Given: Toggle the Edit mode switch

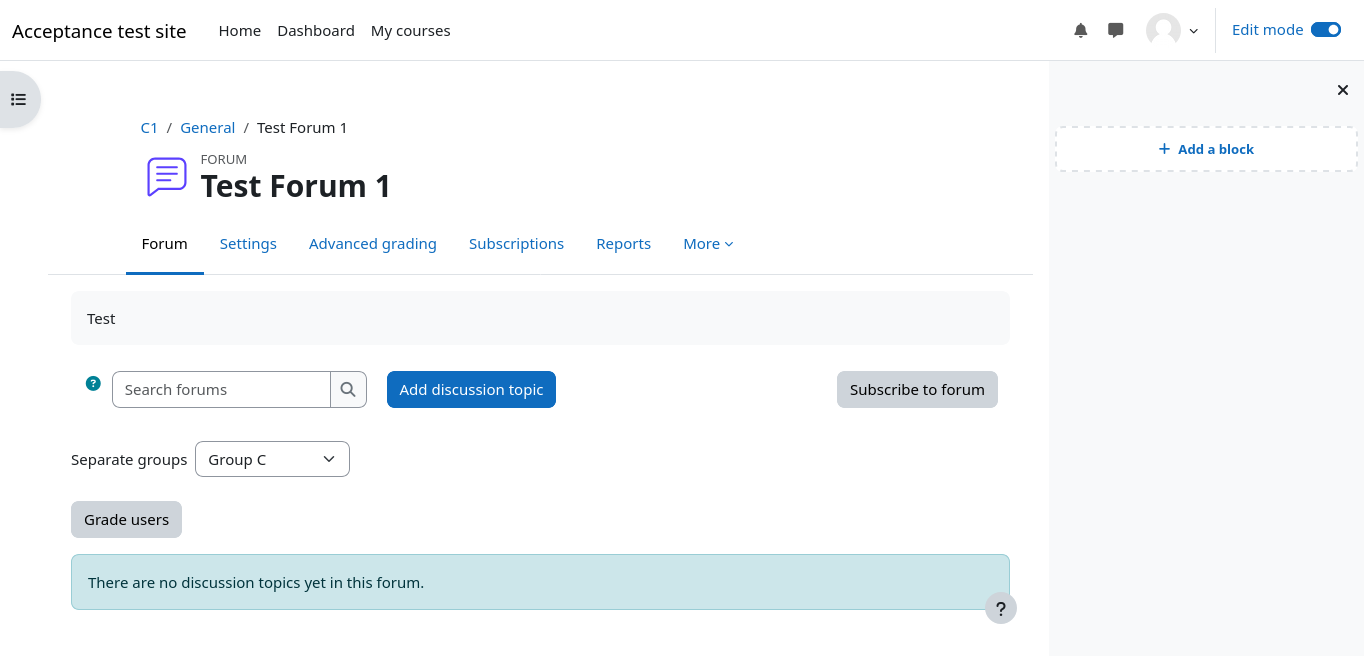Looking at the screenshot, I should coord(1325,30).
